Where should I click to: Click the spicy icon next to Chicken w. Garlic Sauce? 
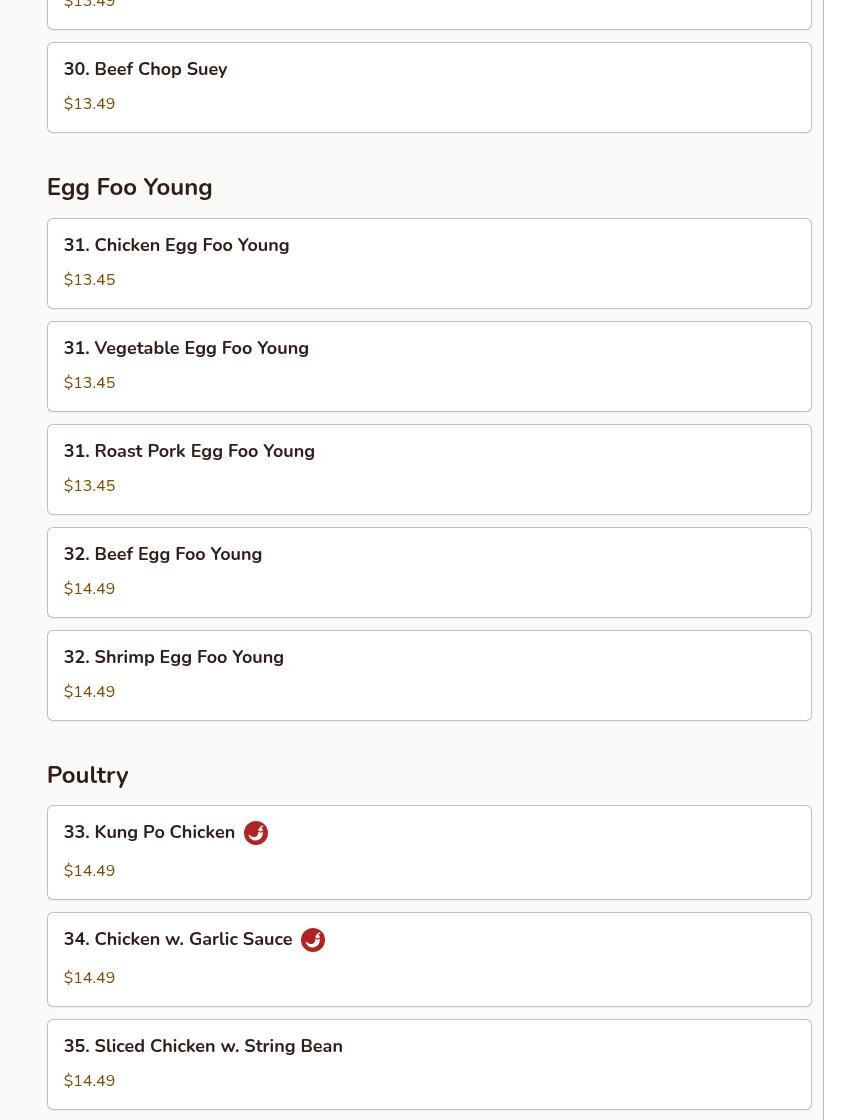(x=313, y=940)
